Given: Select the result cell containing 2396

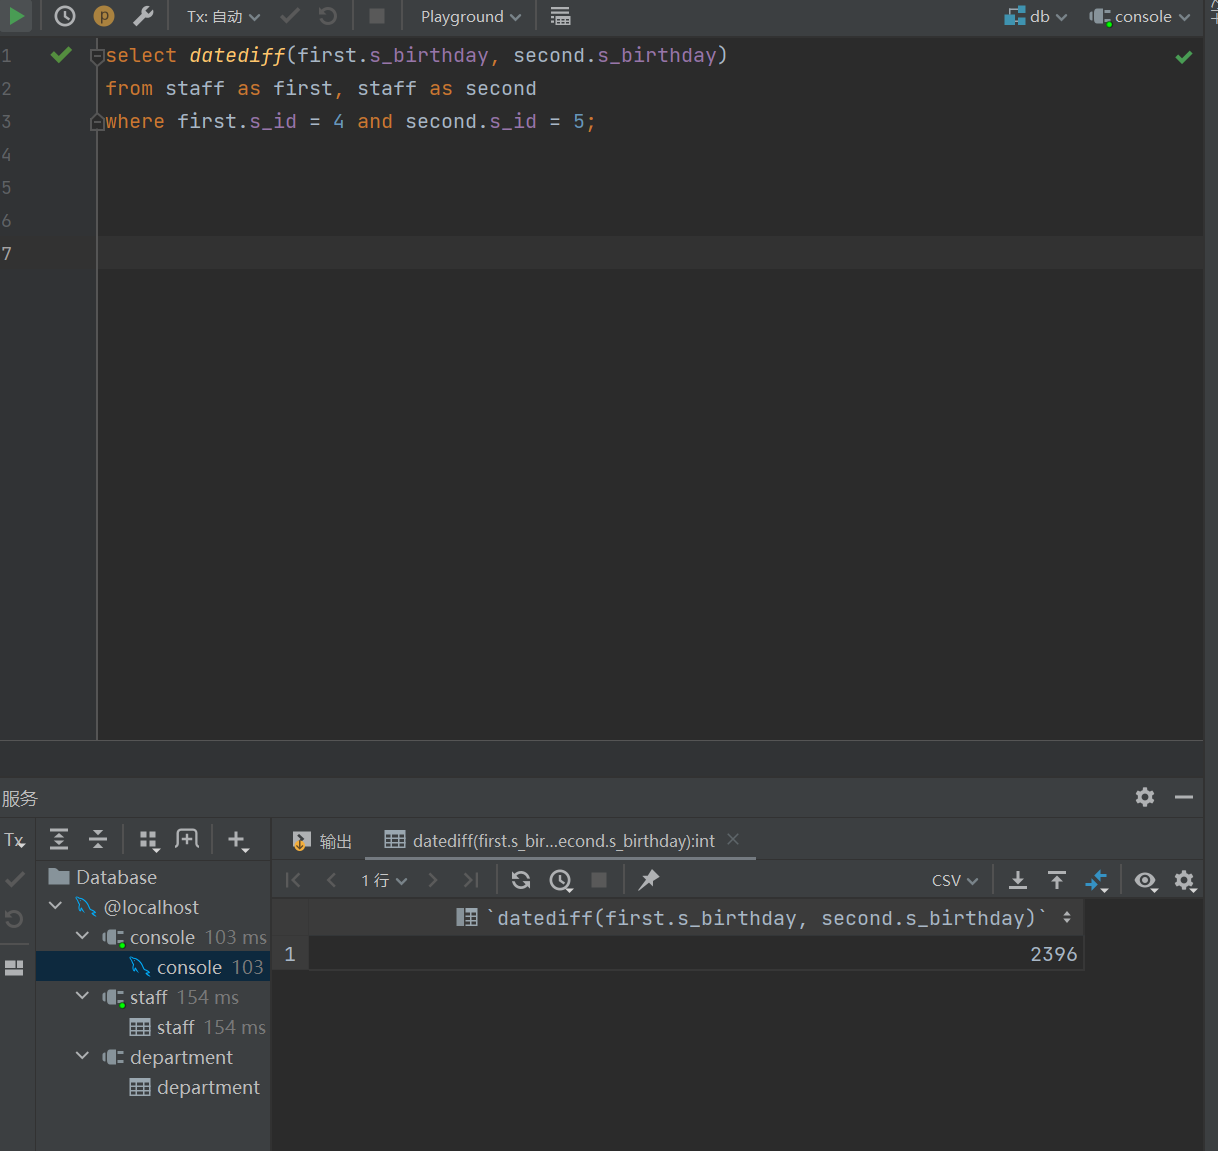Looking at the screenshot, I should click(x=696, y=953).
